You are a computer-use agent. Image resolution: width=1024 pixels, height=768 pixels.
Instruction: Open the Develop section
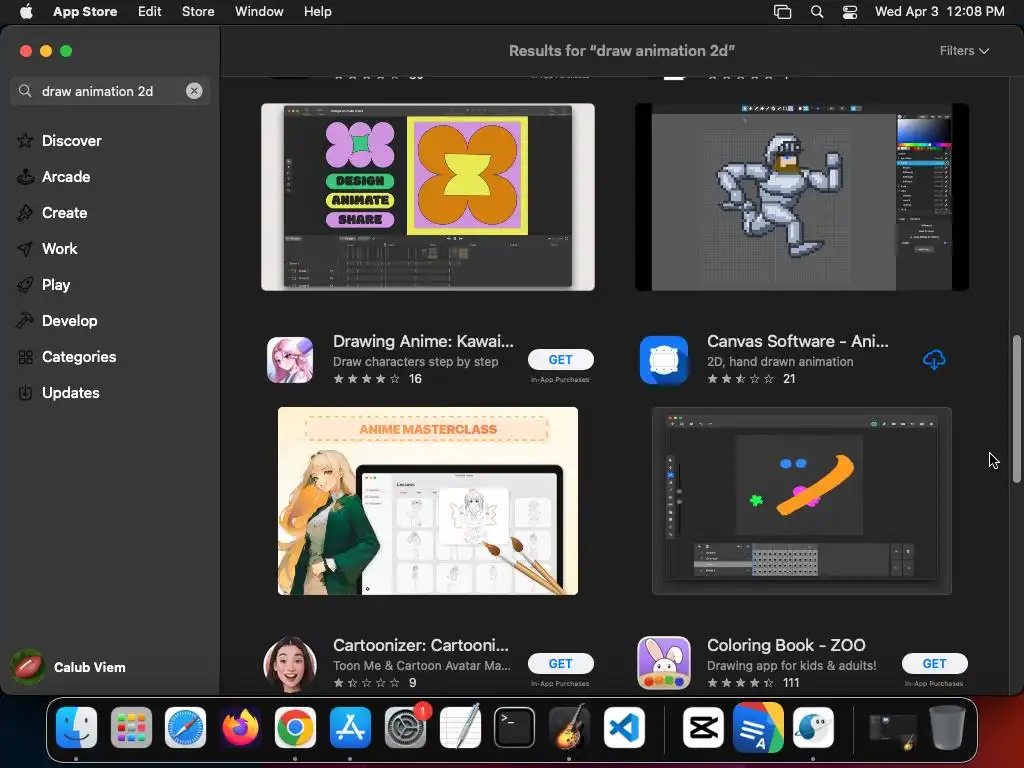[x=69, y=320]
